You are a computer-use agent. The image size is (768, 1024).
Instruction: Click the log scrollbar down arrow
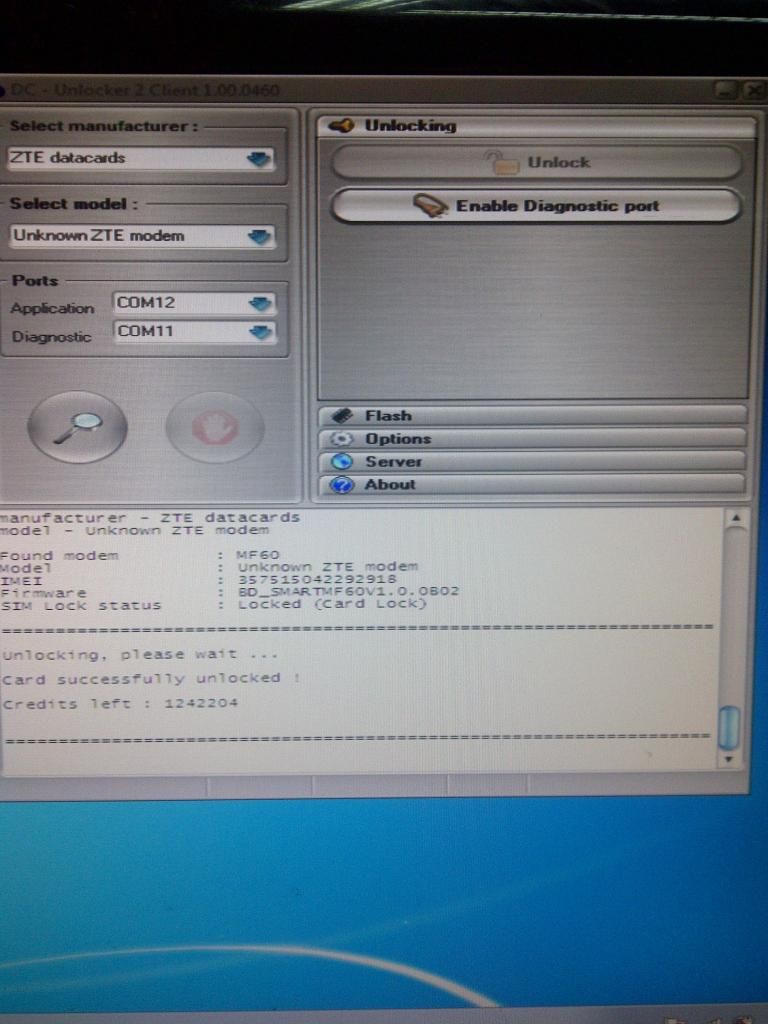point(729,760)
